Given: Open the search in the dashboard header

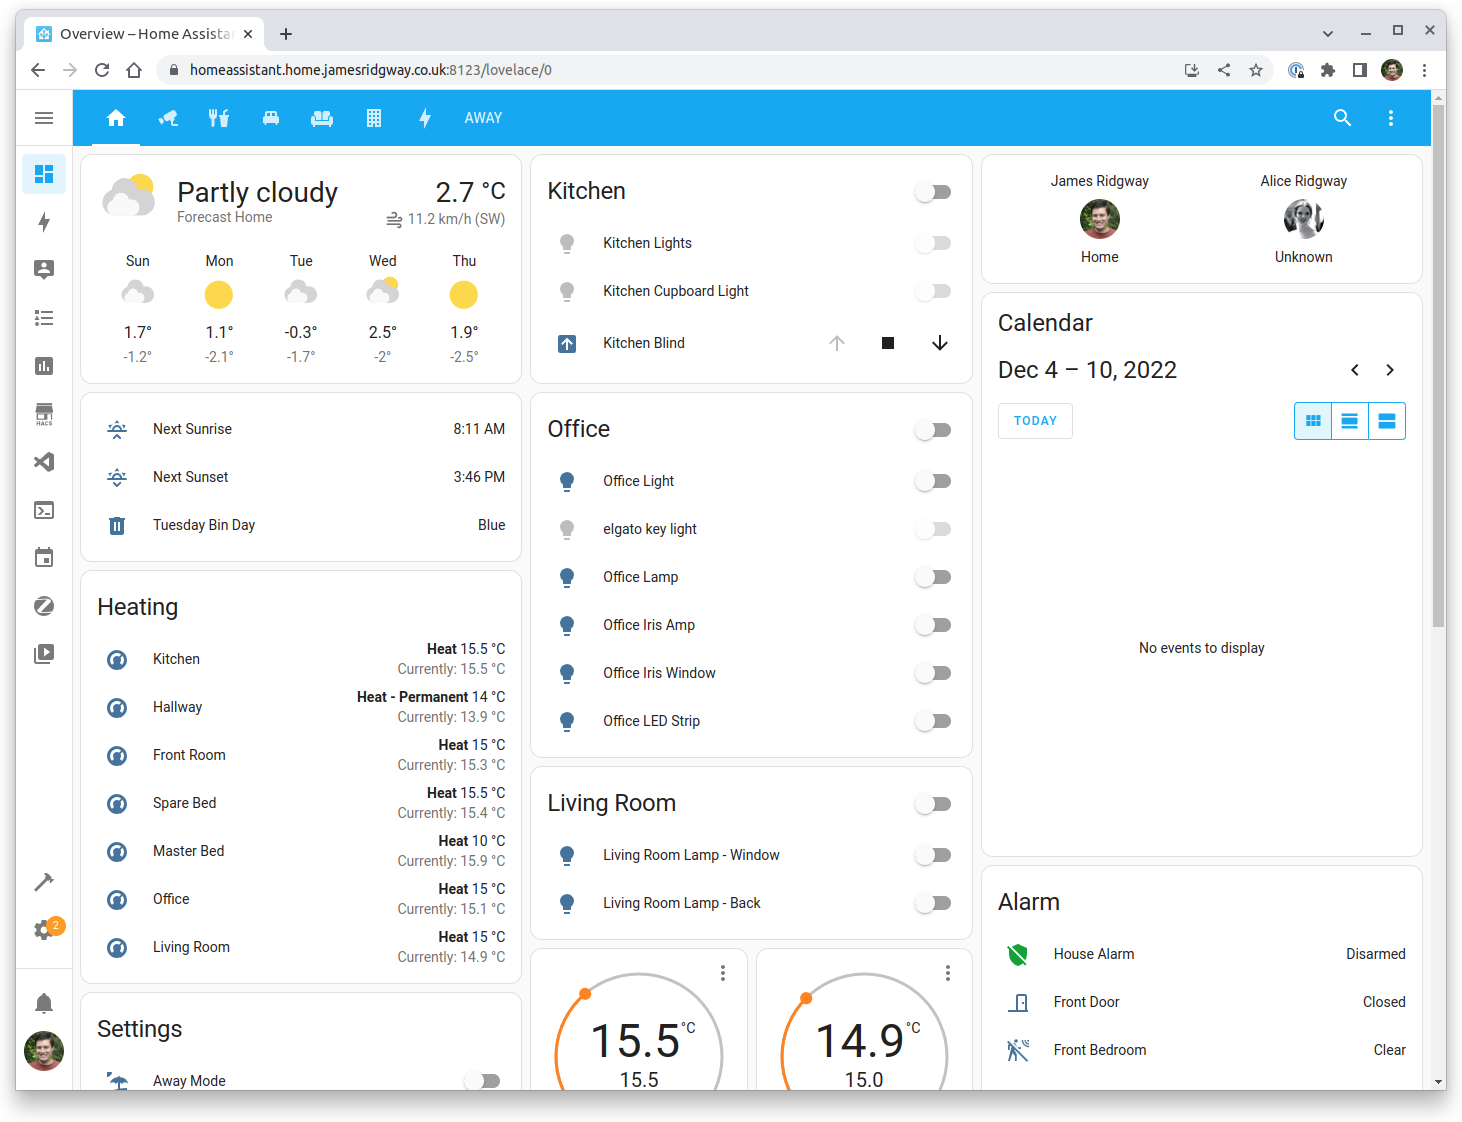Looking at the screenshot, I should [x=1342, y=117].
